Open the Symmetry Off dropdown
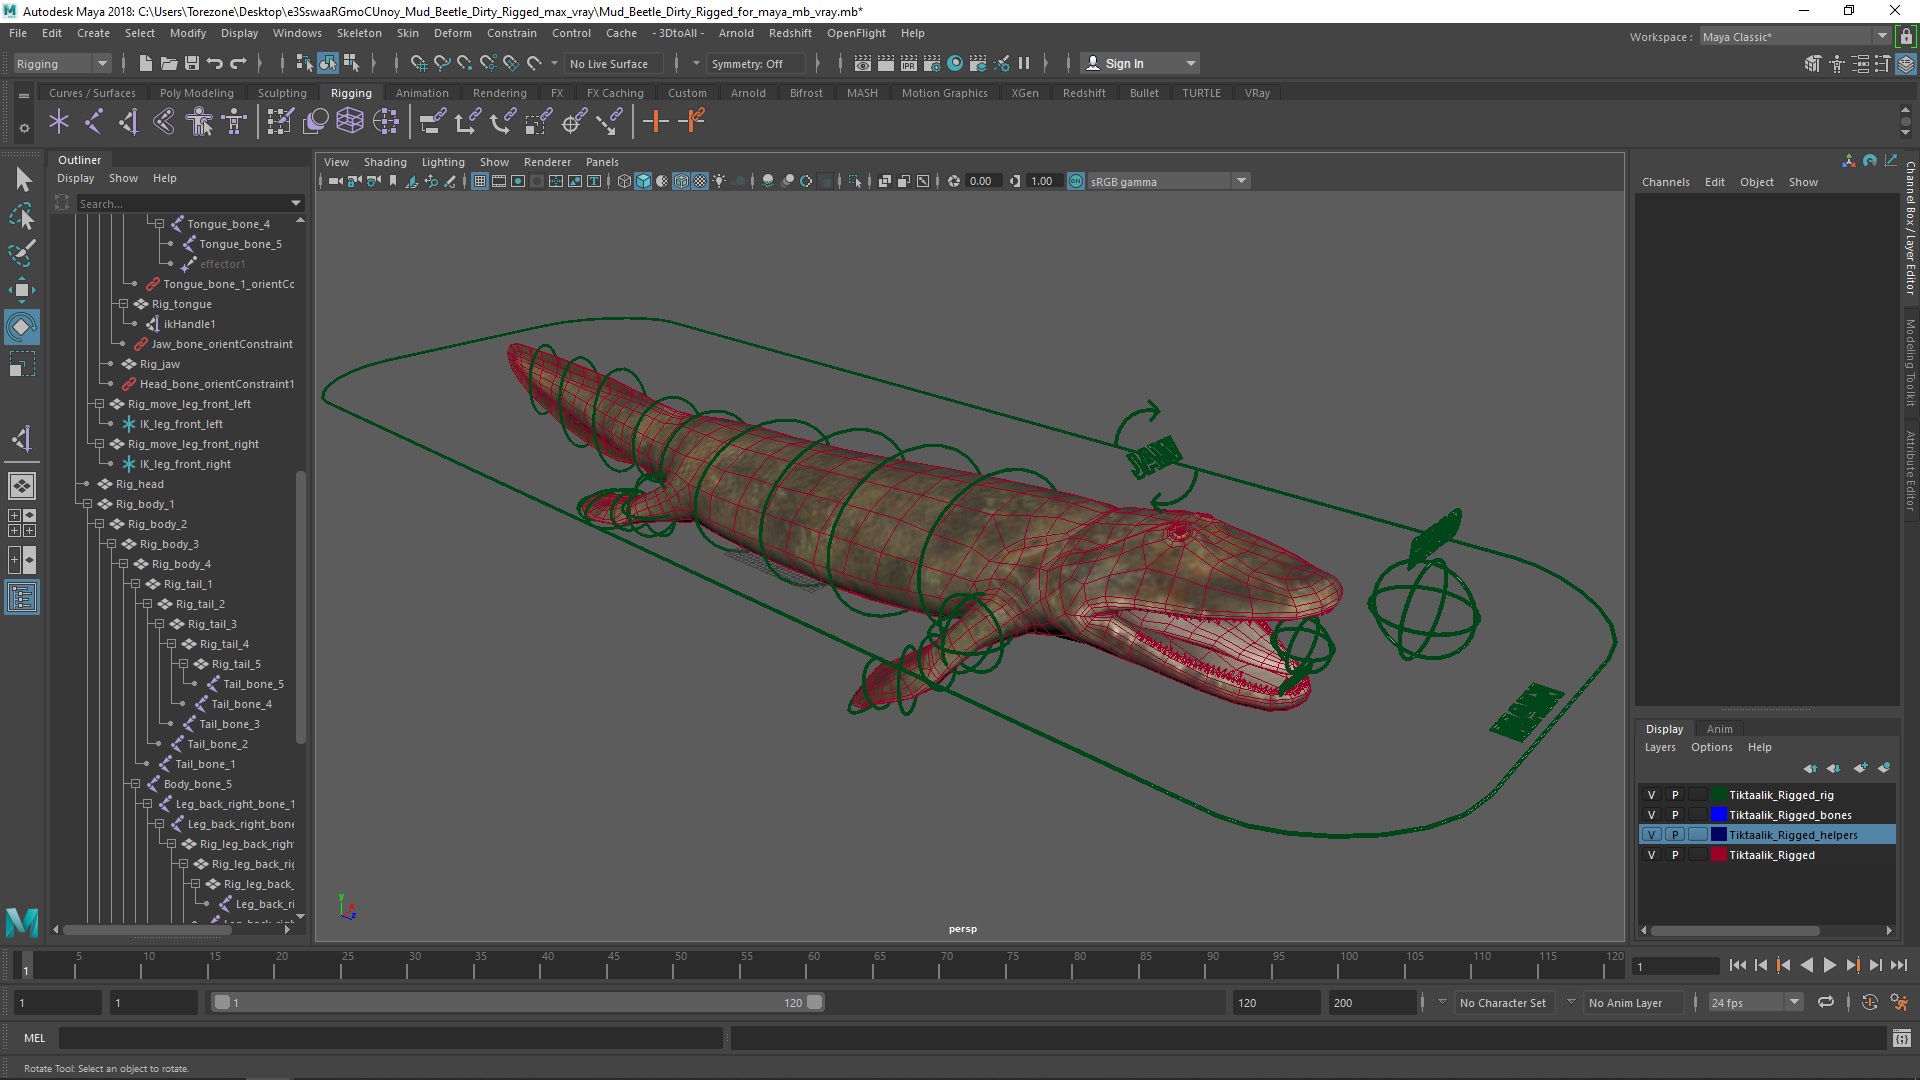This screenshot has width=1920, height=1080. tap(756, 63)
